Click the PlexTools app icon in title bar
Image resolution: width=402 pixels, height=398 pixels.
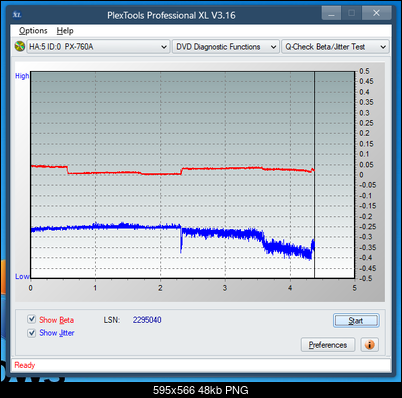[x=17, y=15]
